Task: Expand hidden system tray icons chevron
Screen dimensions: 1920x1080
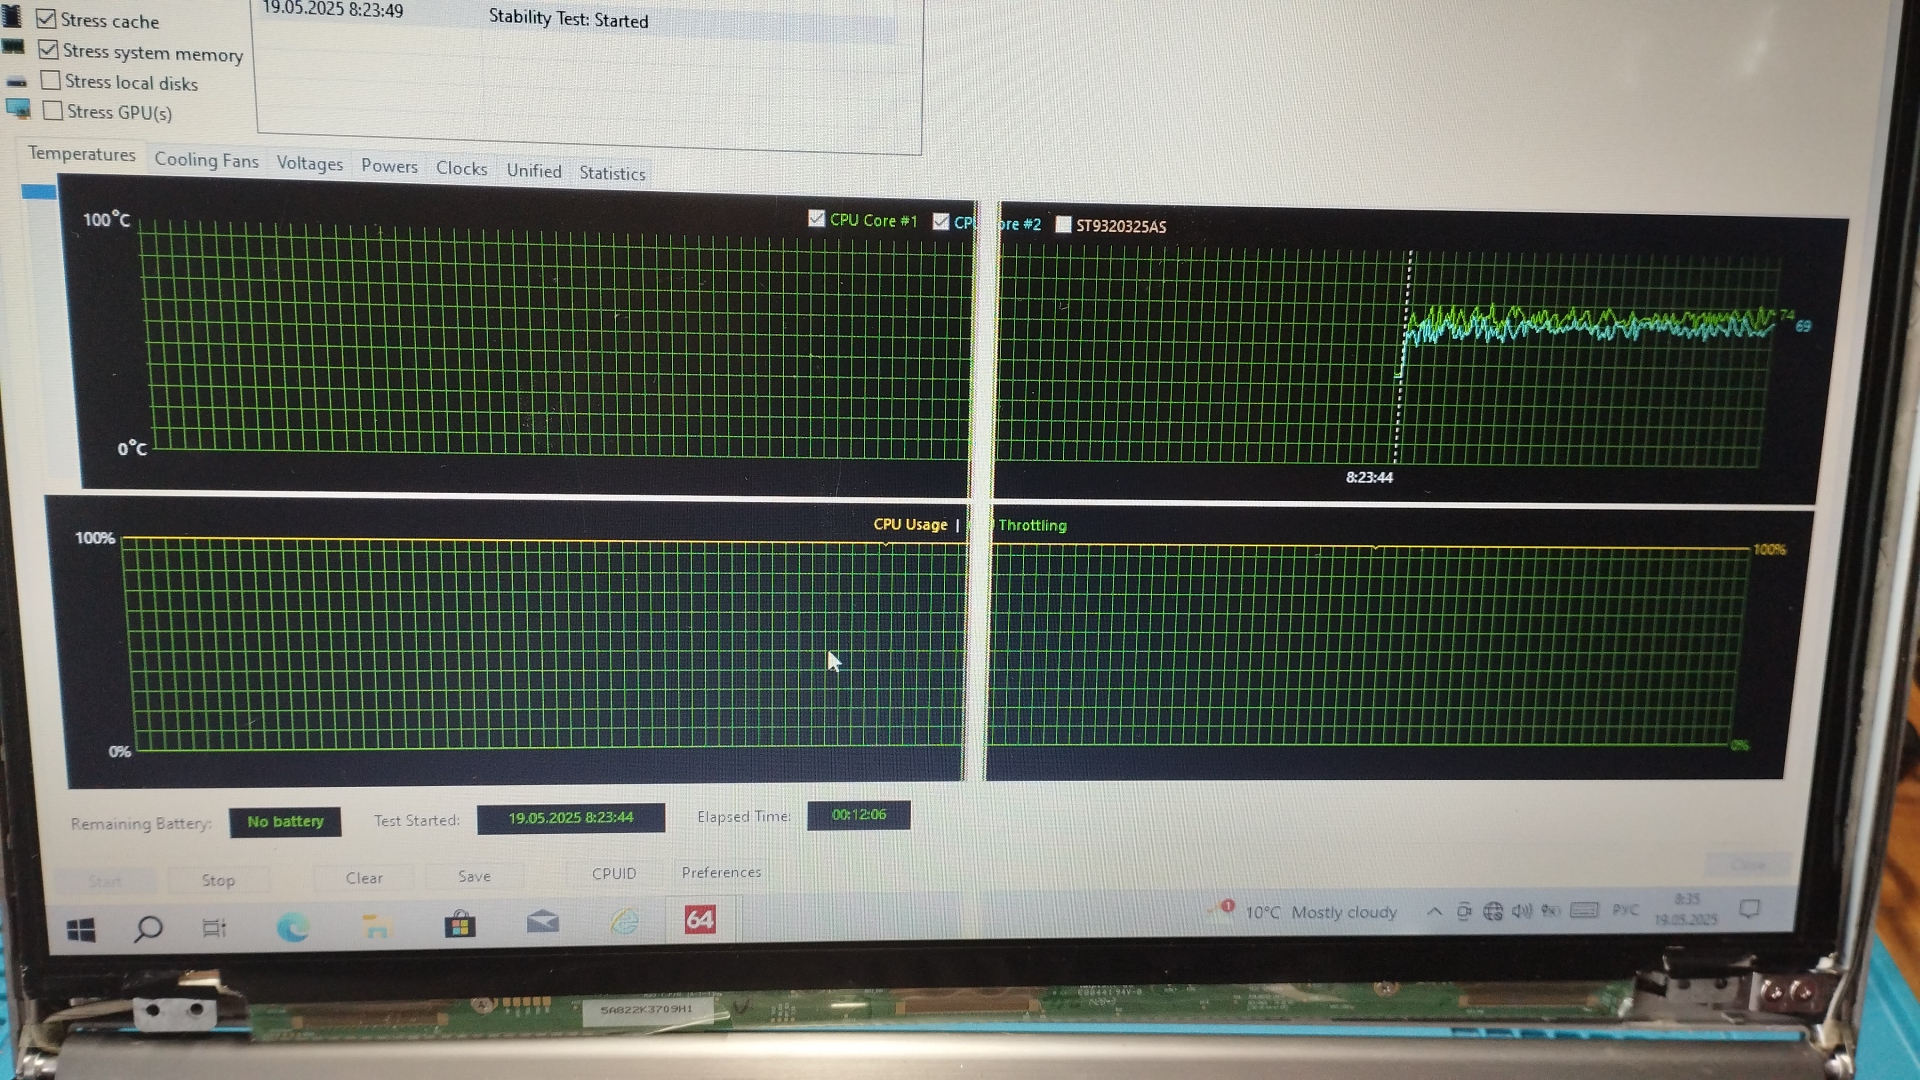Action: coord(1434,912)
